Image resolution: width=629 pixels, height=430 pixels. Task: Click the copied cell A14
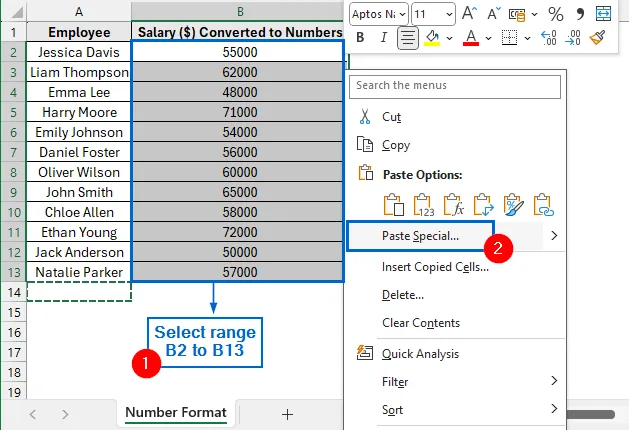pos(79,292)
